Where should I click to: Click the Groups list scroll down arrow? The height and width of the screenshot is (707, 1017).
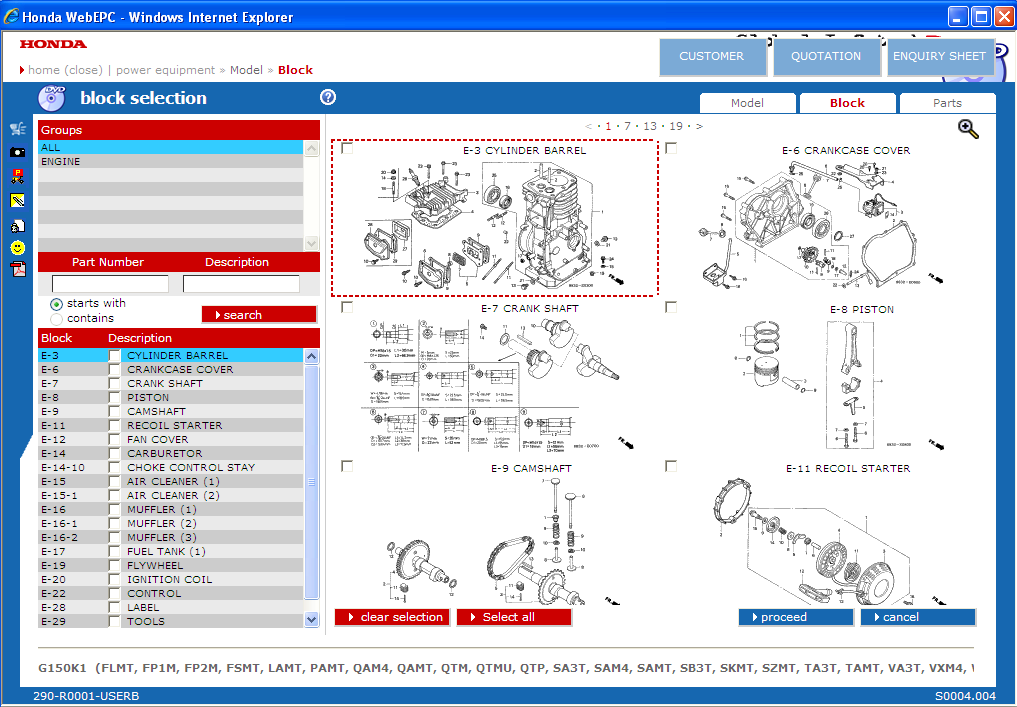coord(311,243)
